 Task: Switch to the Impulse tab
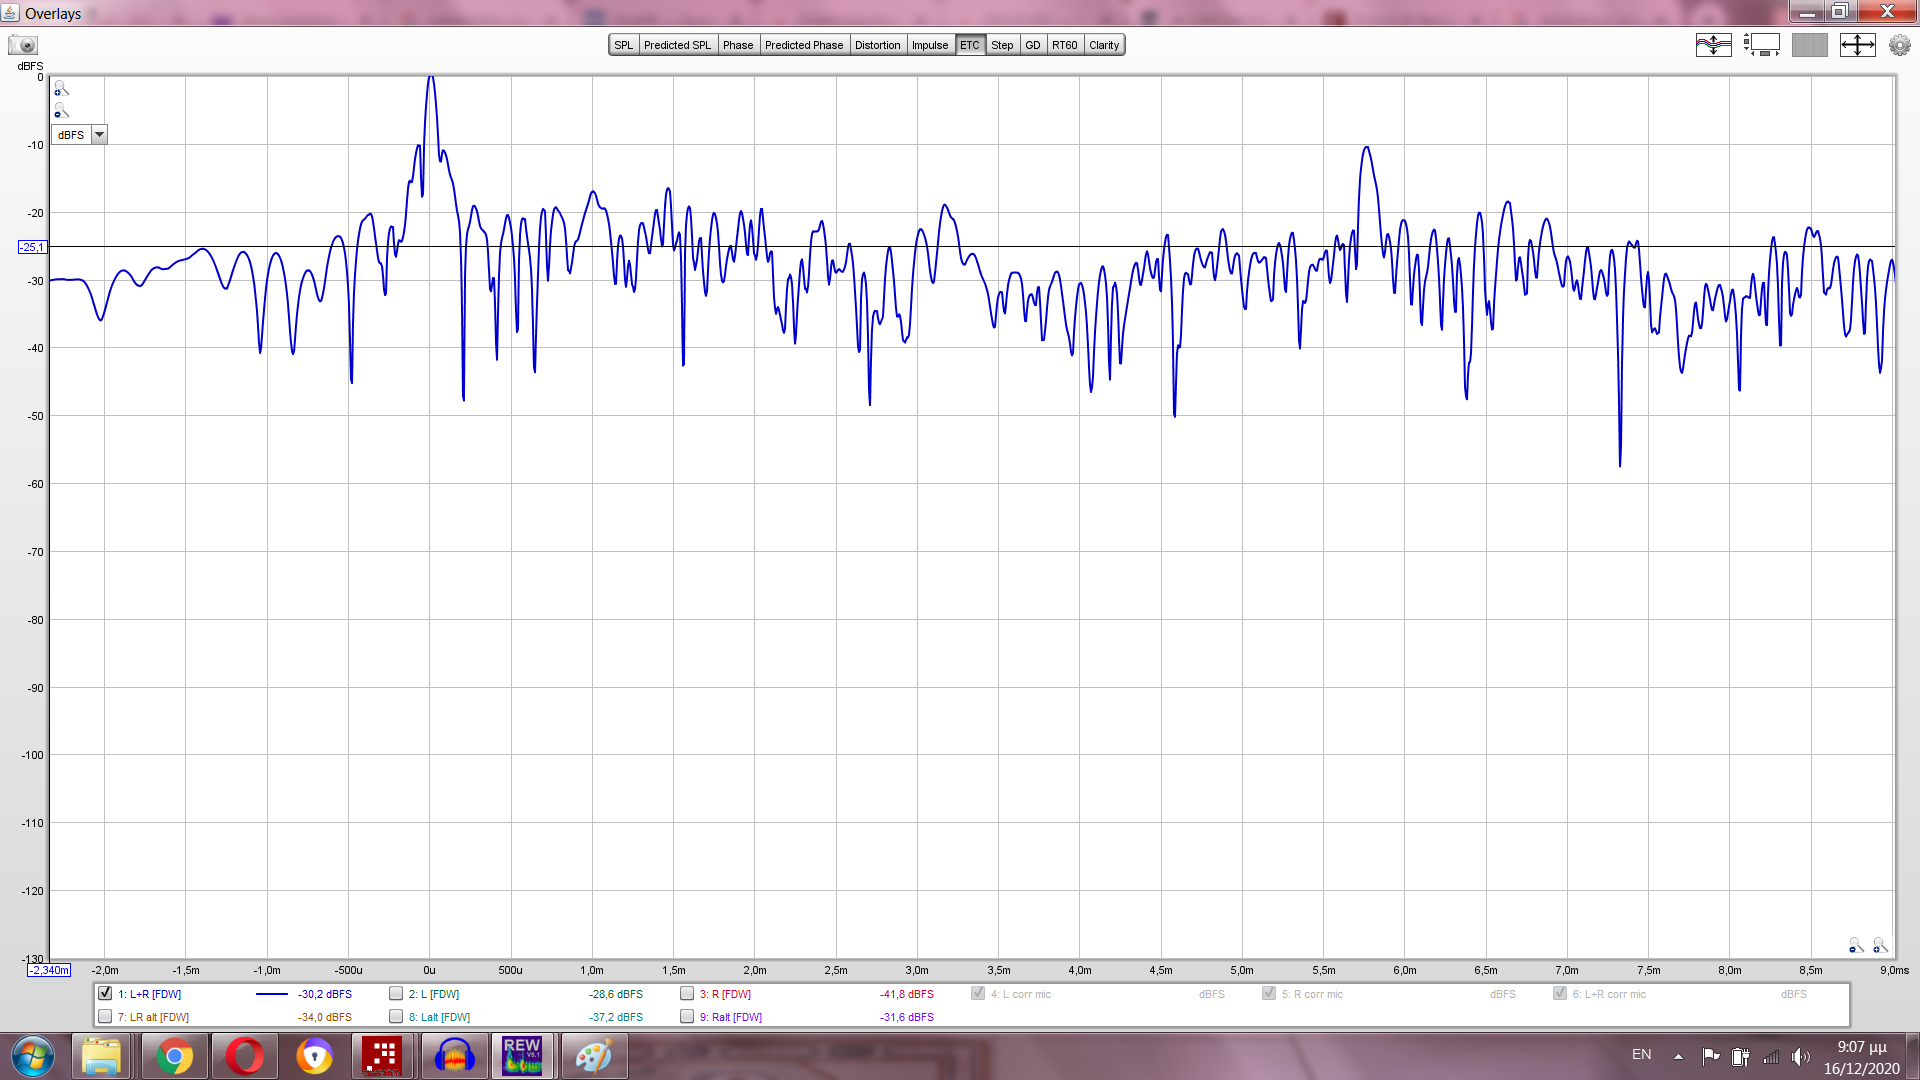pos(929,45)
